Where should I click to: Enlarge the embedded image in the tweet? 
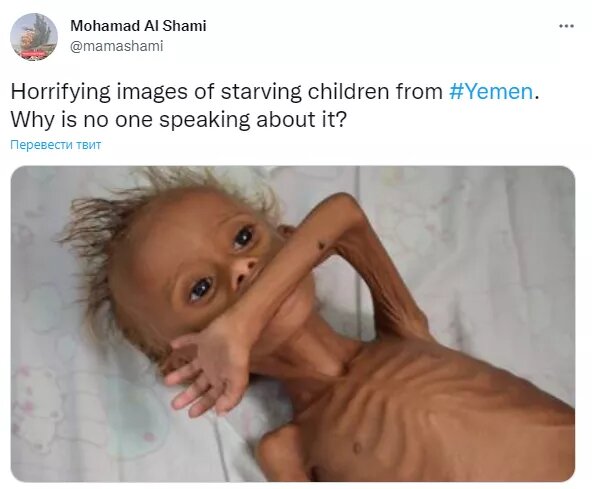293,324
